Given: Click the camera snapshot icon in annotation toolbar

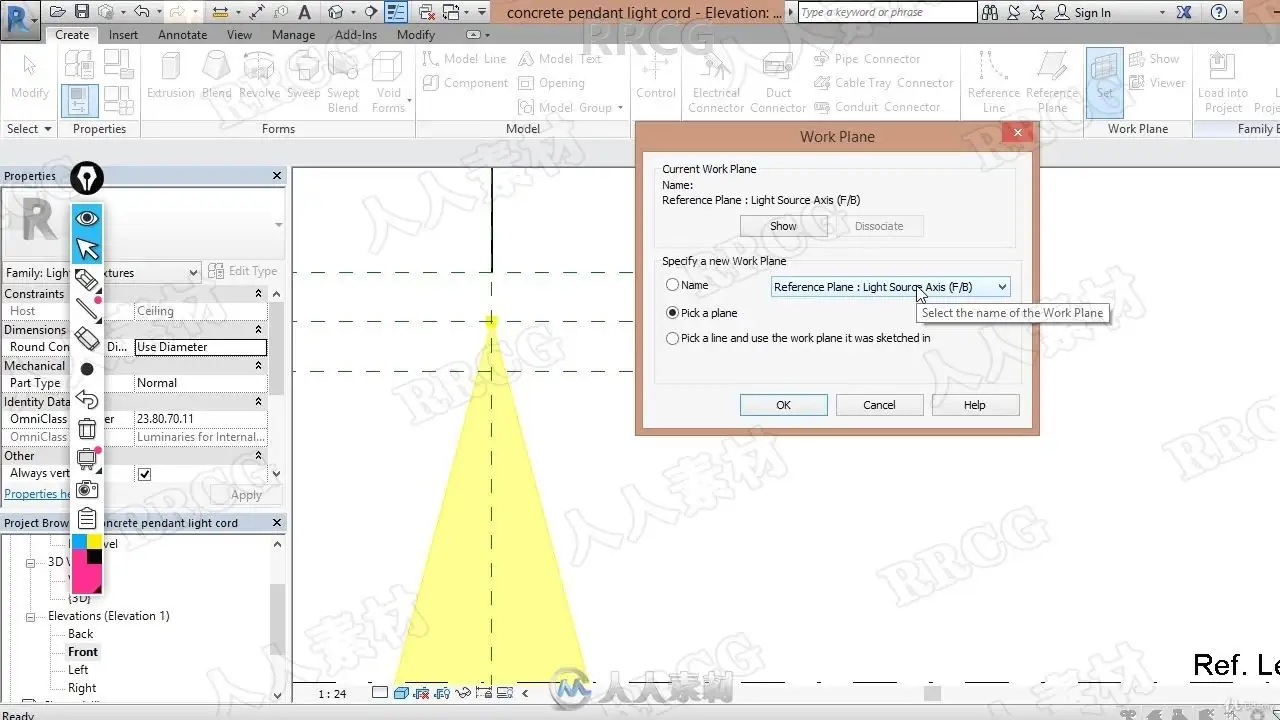Looking at the screenshot, I should pyautogui.click(x=87, y=489).
